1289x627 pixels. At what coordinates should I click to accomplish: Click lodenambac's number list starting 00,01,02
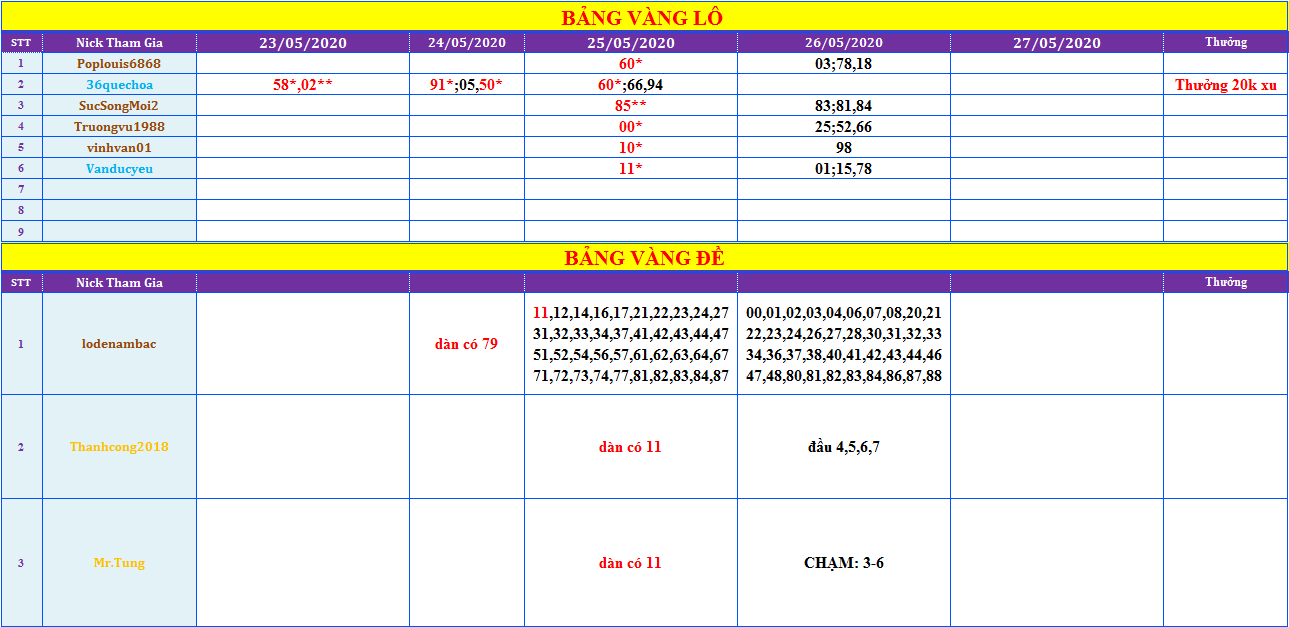click(x=844, y=343)
